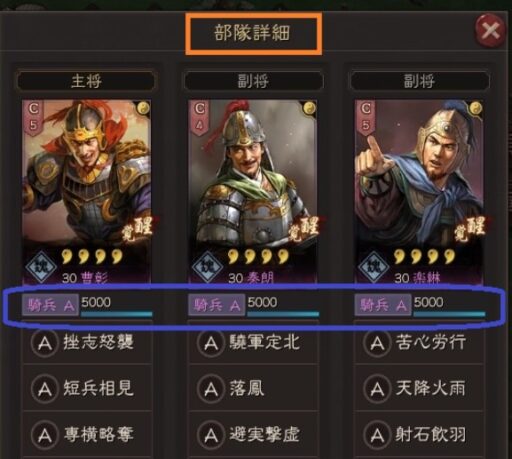This screenshot has width=512, height=459.
Task: Tap the 魏 faction emblem on 曹彰's card
Action: (41, 267)
